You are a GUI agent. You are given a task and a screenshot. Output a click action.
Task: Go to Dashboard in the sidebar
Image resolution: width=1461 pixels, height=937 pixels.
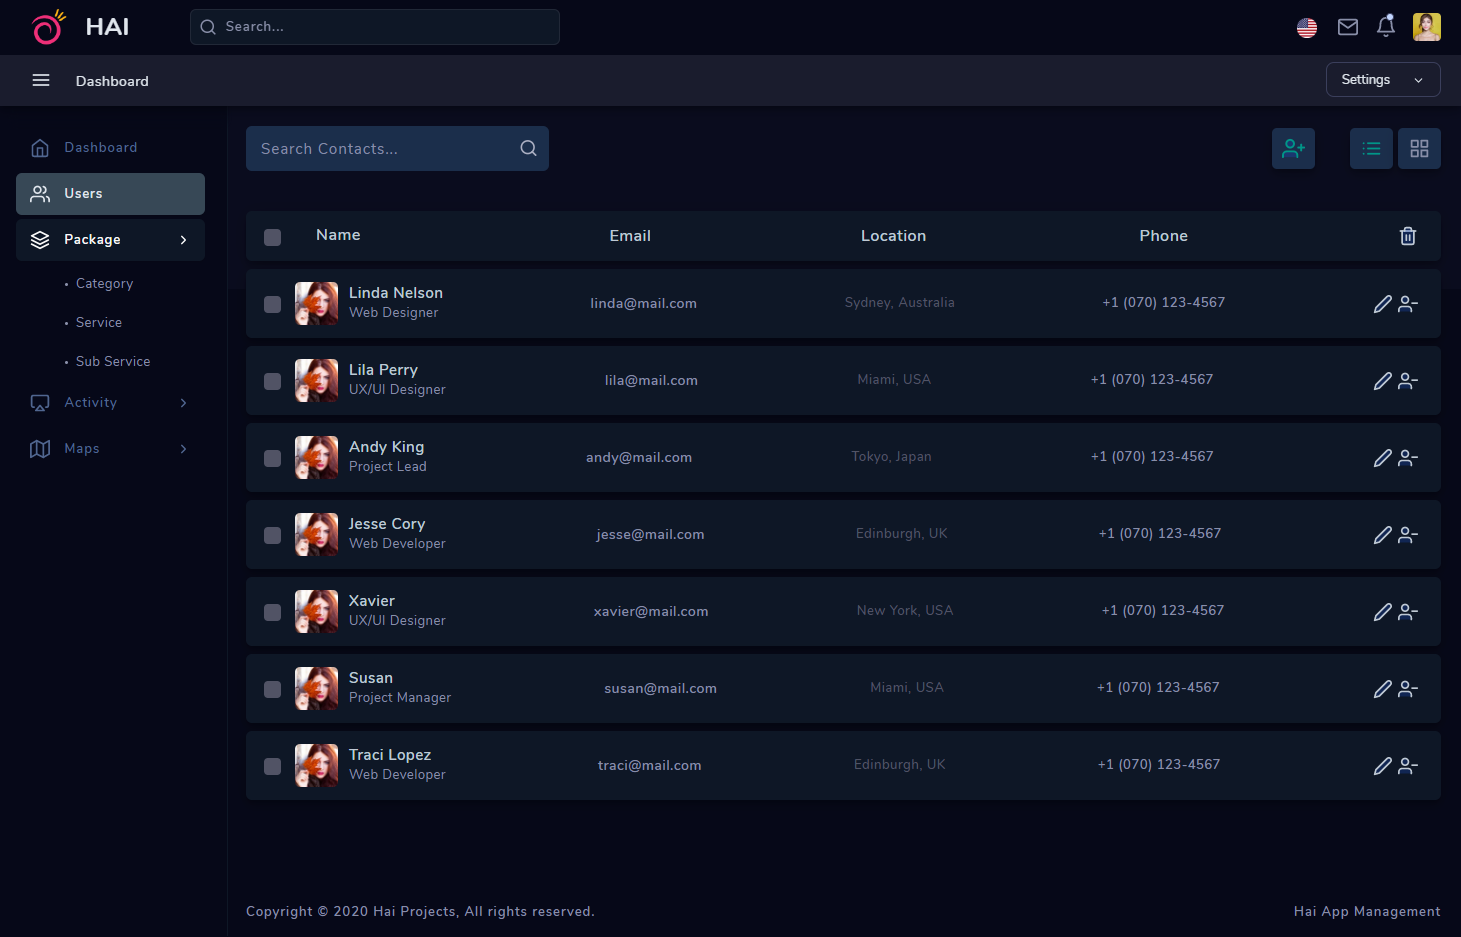(x=110, y=148)
